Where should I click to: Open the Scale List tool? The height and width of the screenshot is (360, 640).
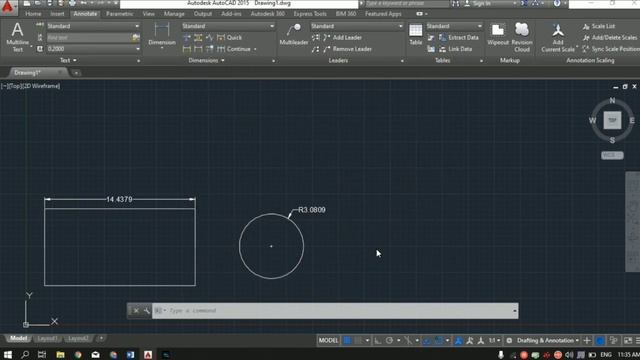click(x=599, y=26)
